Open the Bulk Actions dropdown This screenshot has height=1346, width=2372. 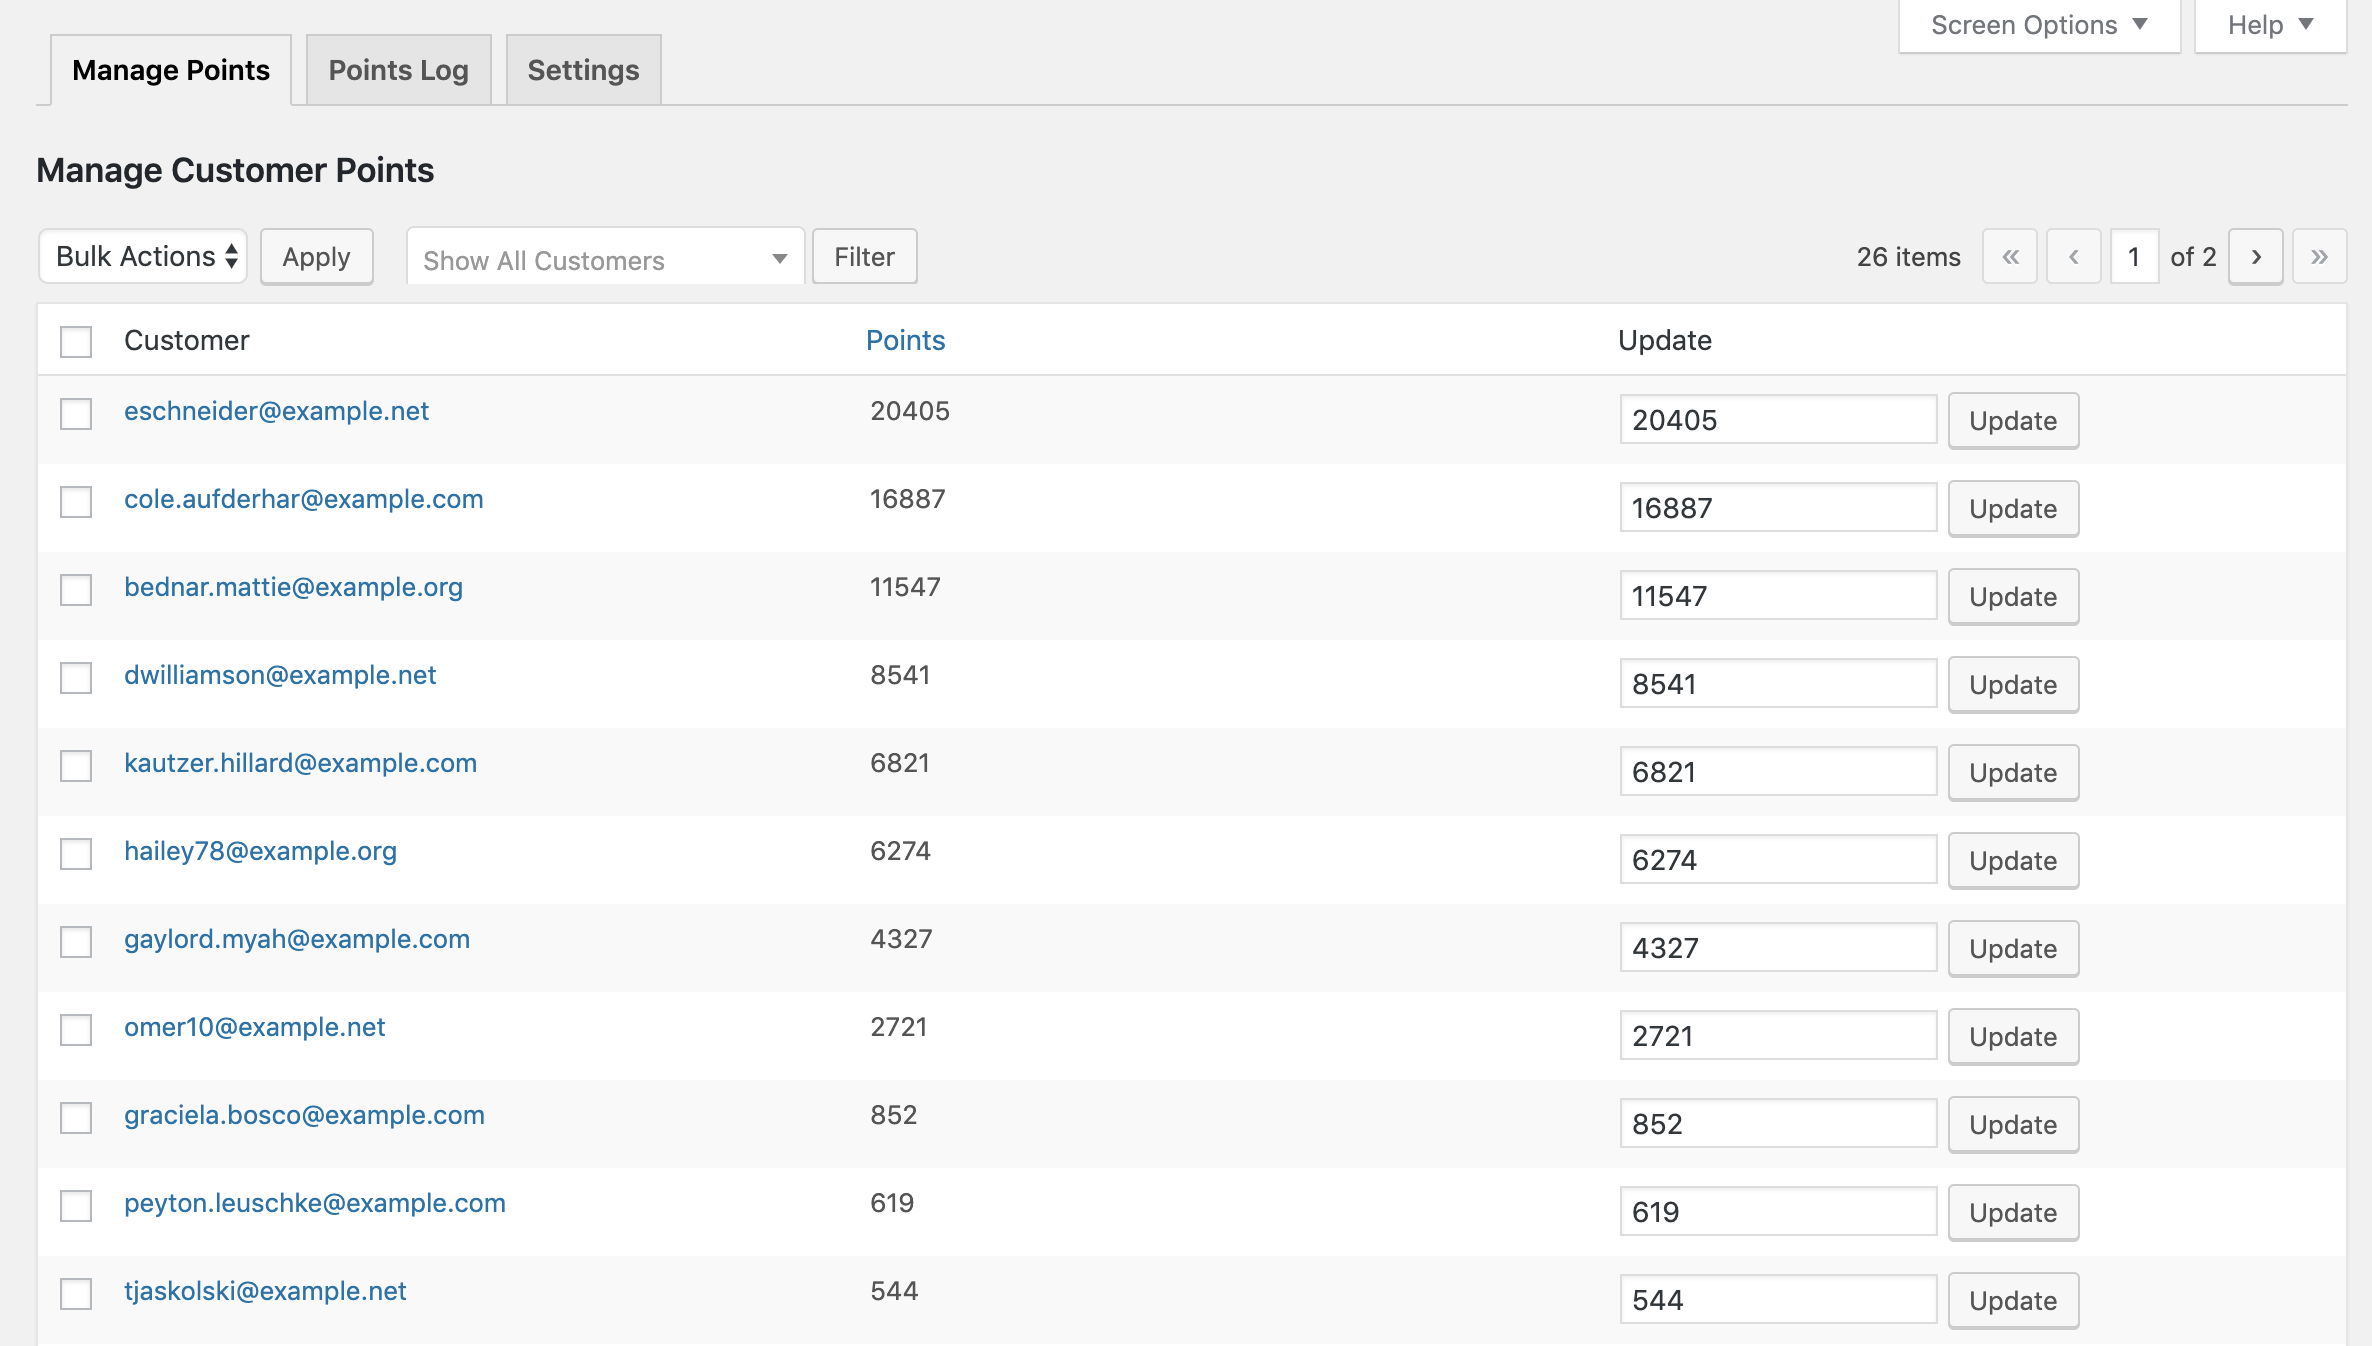(142, 256)
